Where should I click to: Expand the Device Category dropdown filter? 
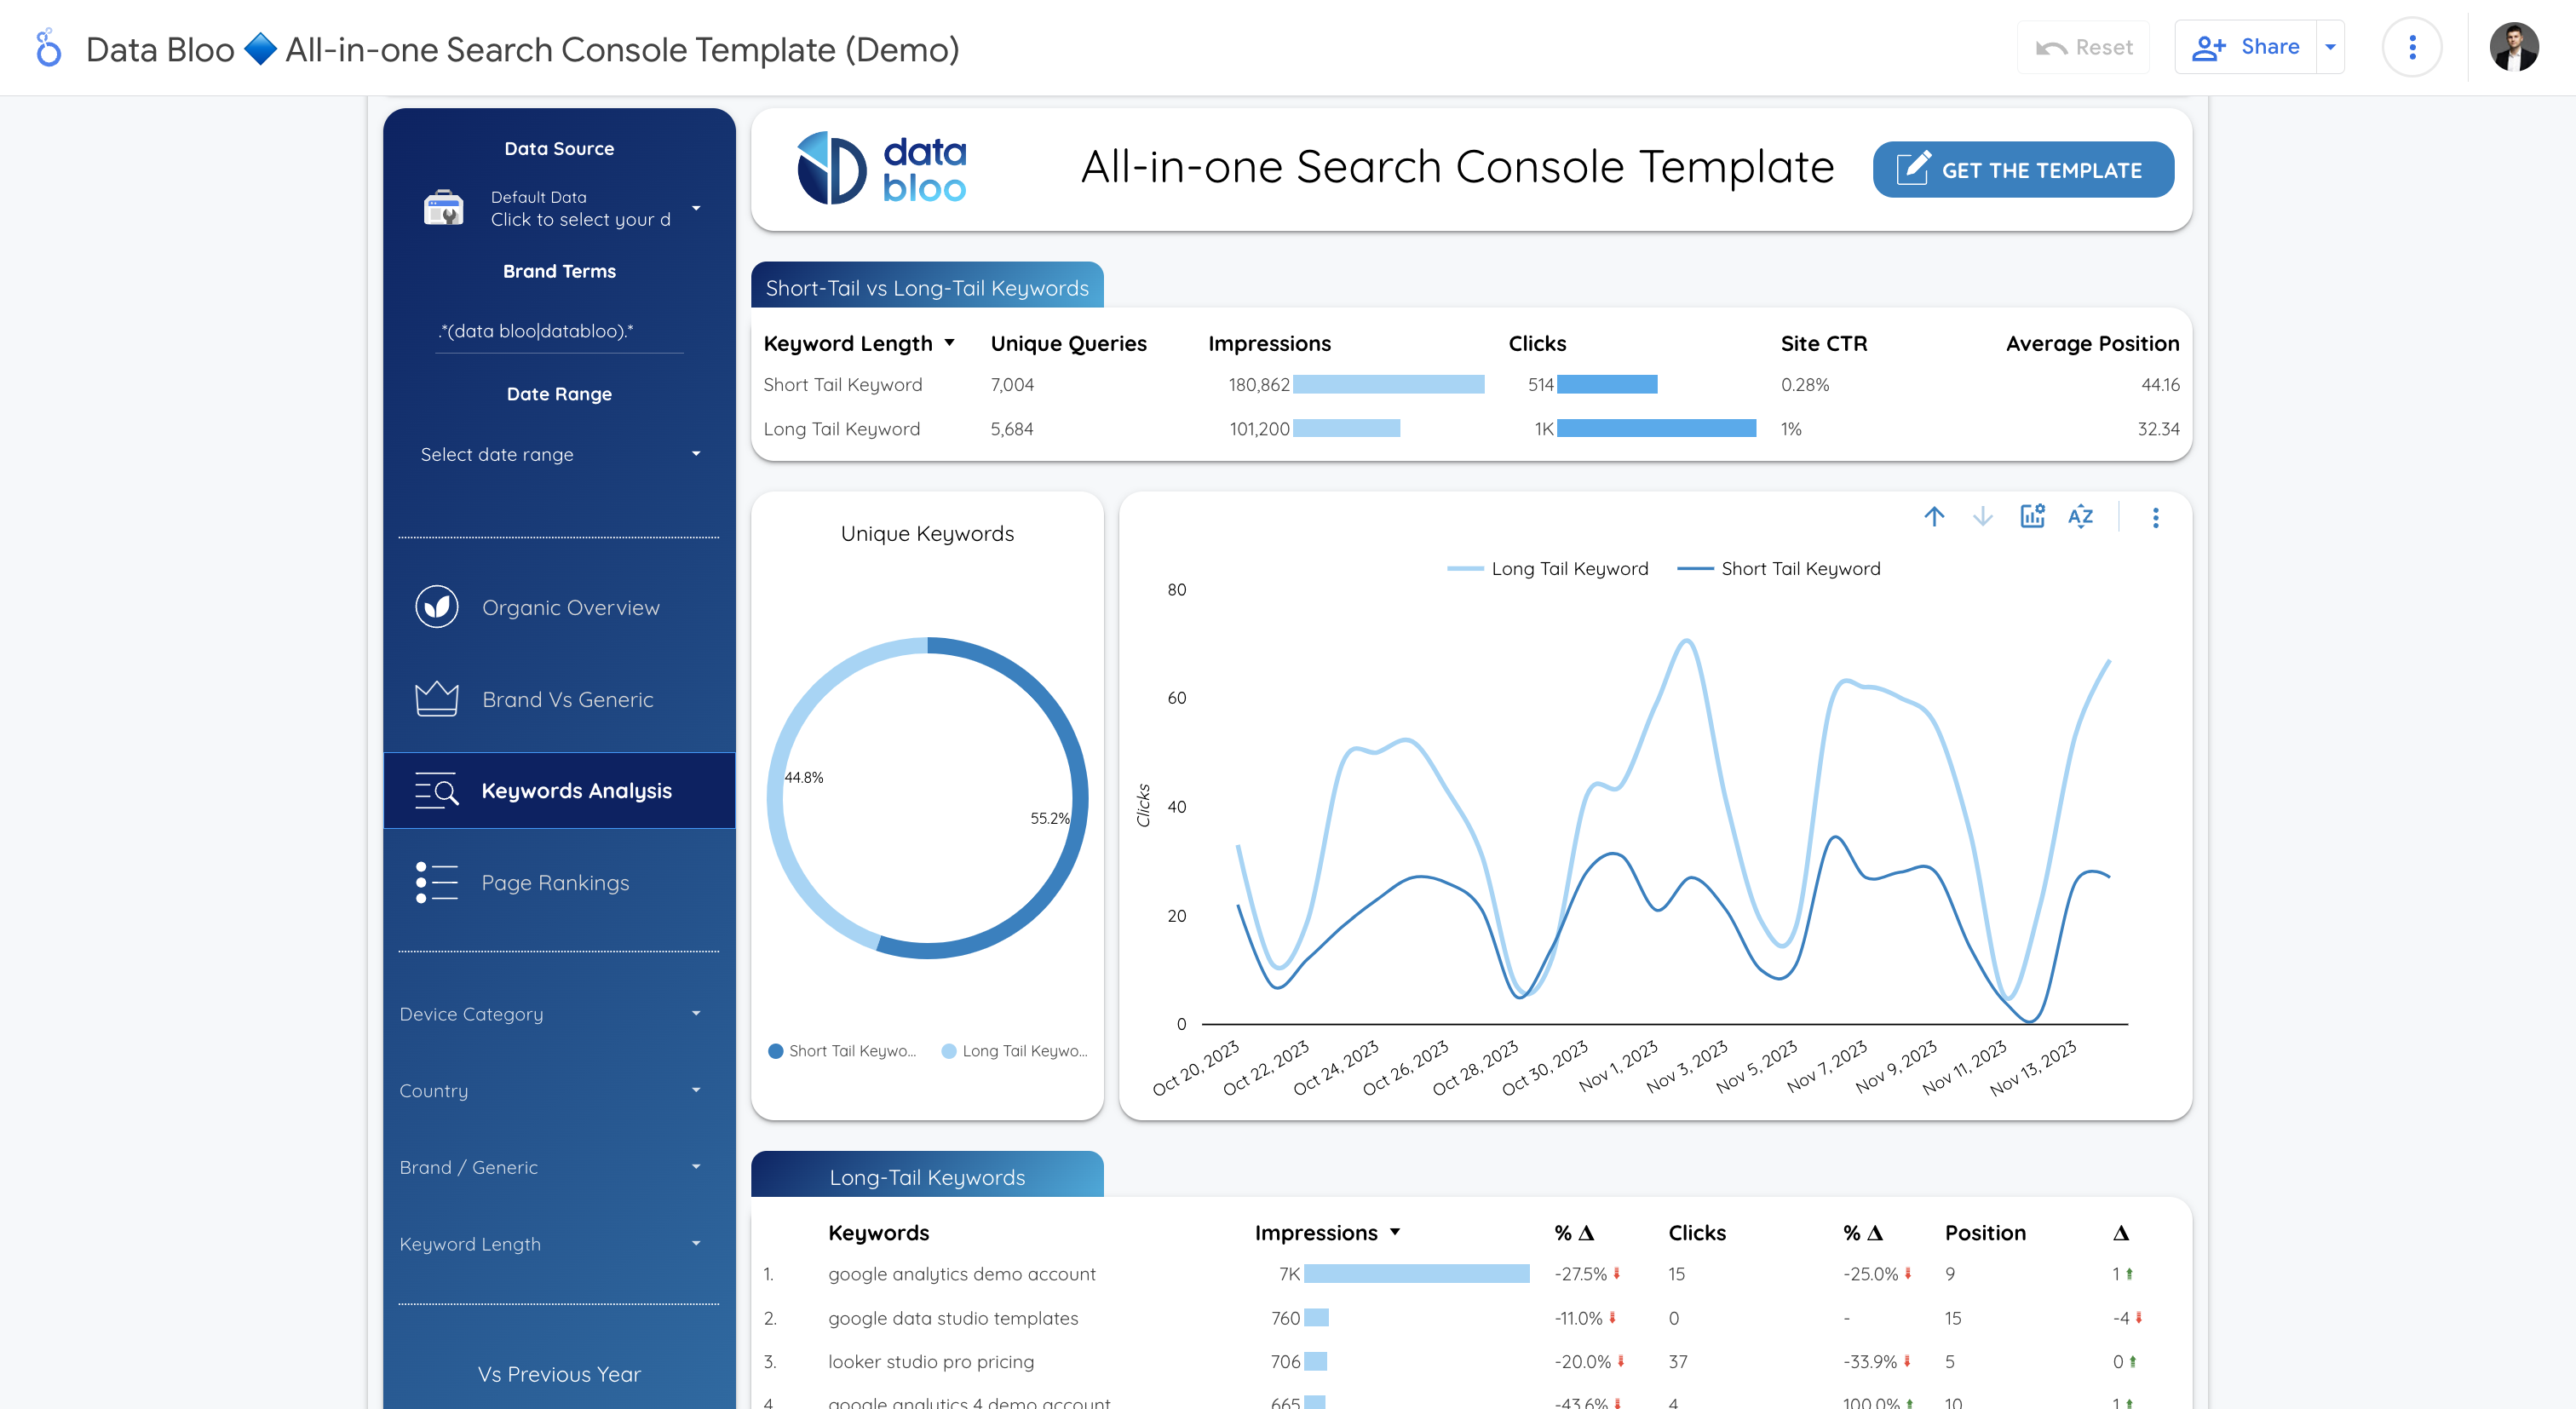(696, 1014)
